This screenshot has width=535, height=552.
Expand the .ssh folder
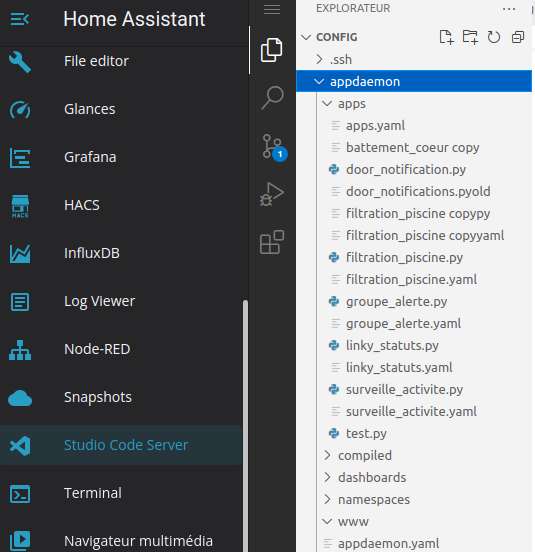(x=319, y=59)
